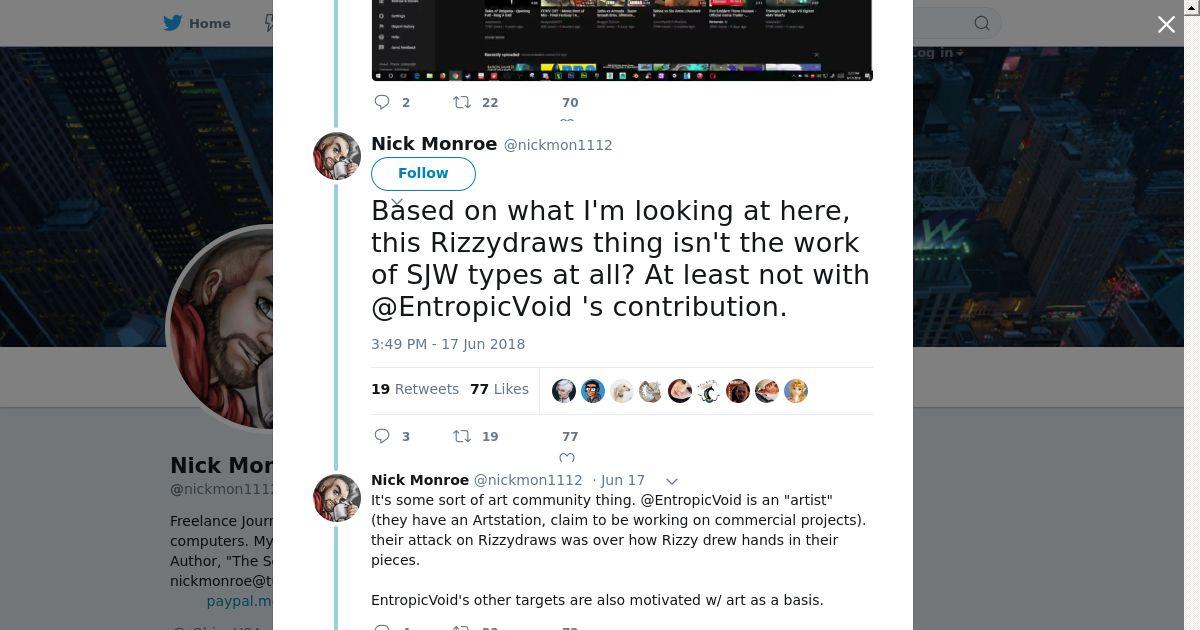Click reply icon on top tweet with 2 replies
The width and height of the screenshot is (1200, 630).
381,102
